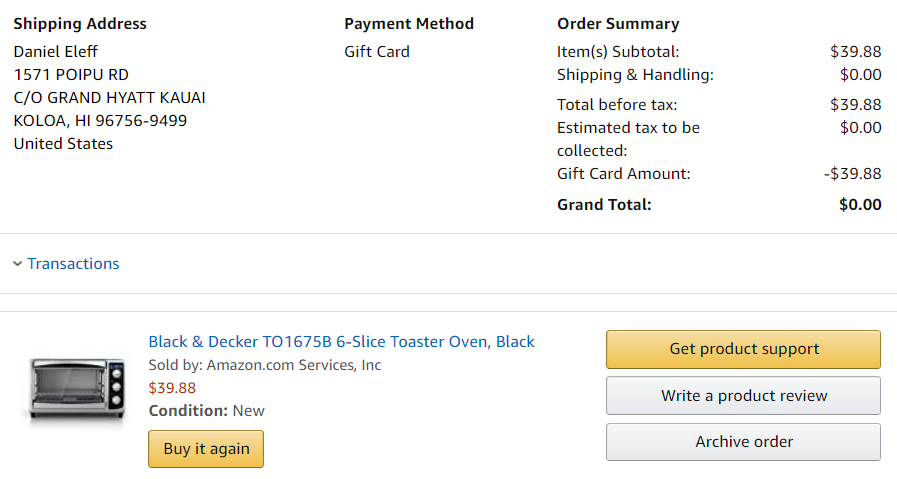
Task: Click the Gift Card Amount -$39.88 value
Action: pyautogui.click(x=853, y=174)
